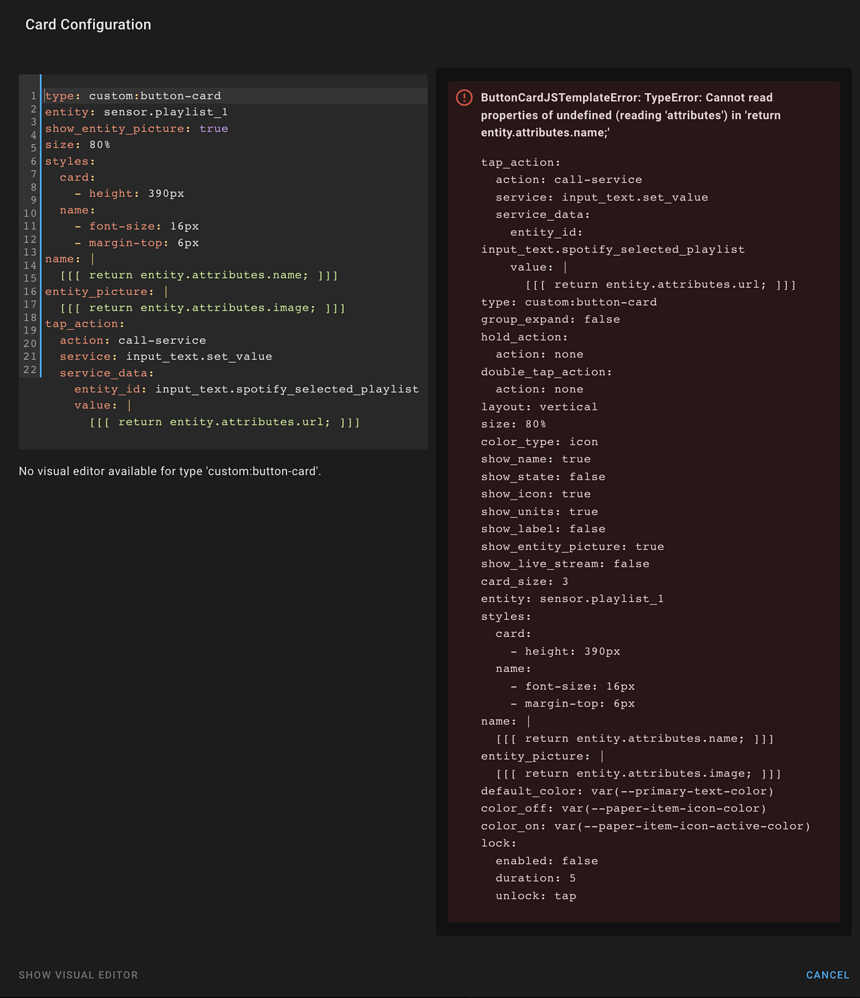Click the 'entity: sensor.playlist_1' editor line
Viewport: 860px width, 998px height.
(x=136, y=112)
